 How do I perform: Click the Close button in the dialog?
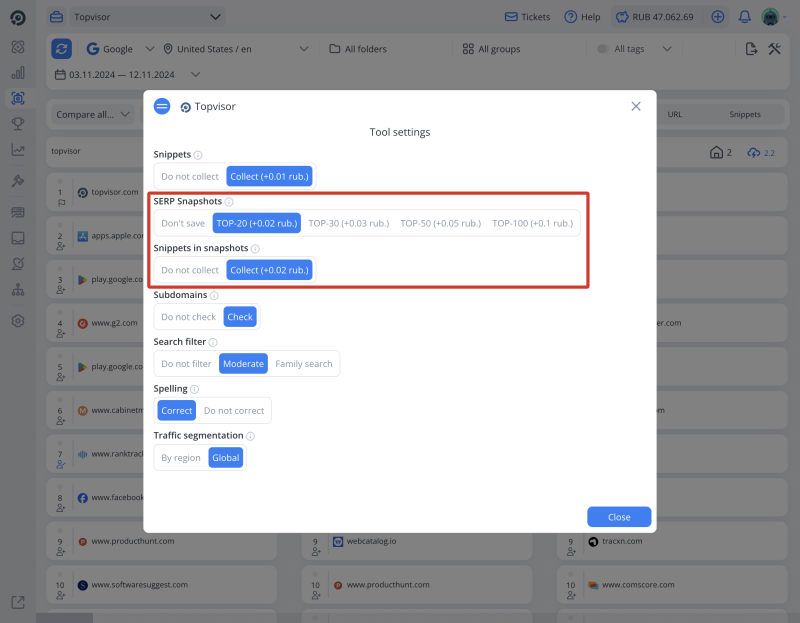point(618,517)
